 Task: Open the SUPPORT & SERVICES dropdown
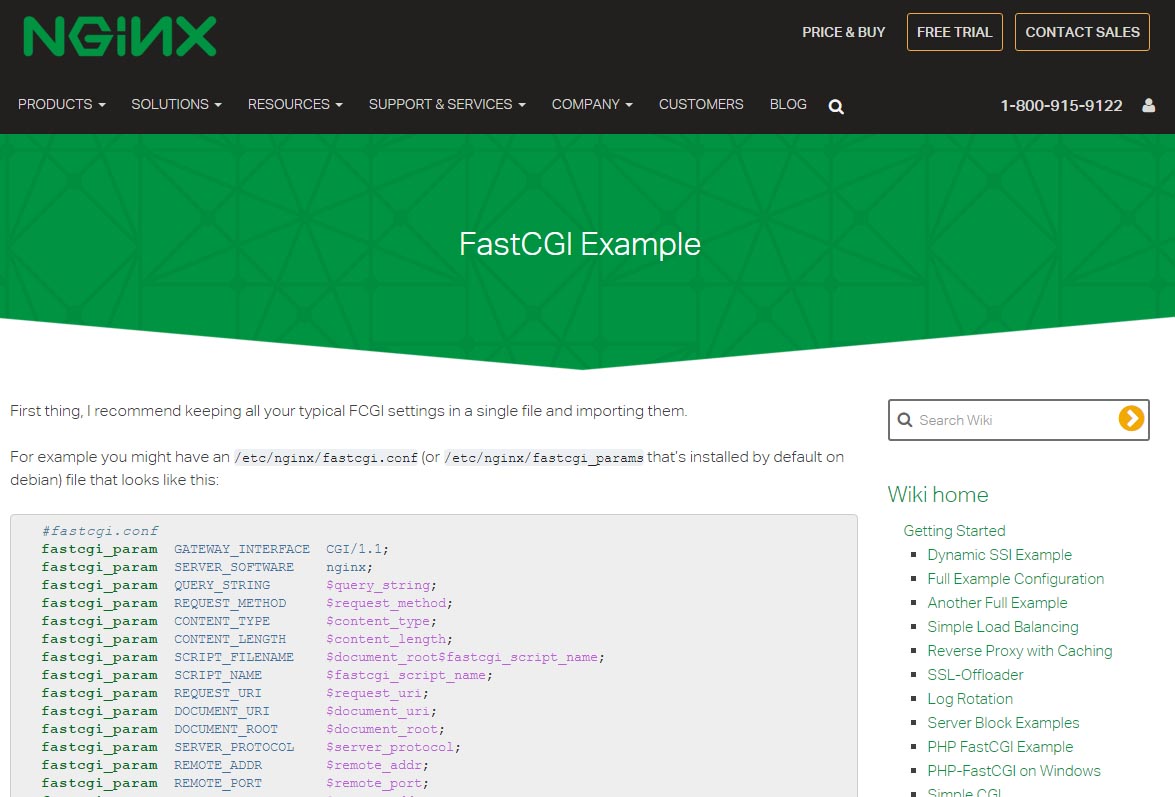[x=446, y=104]
